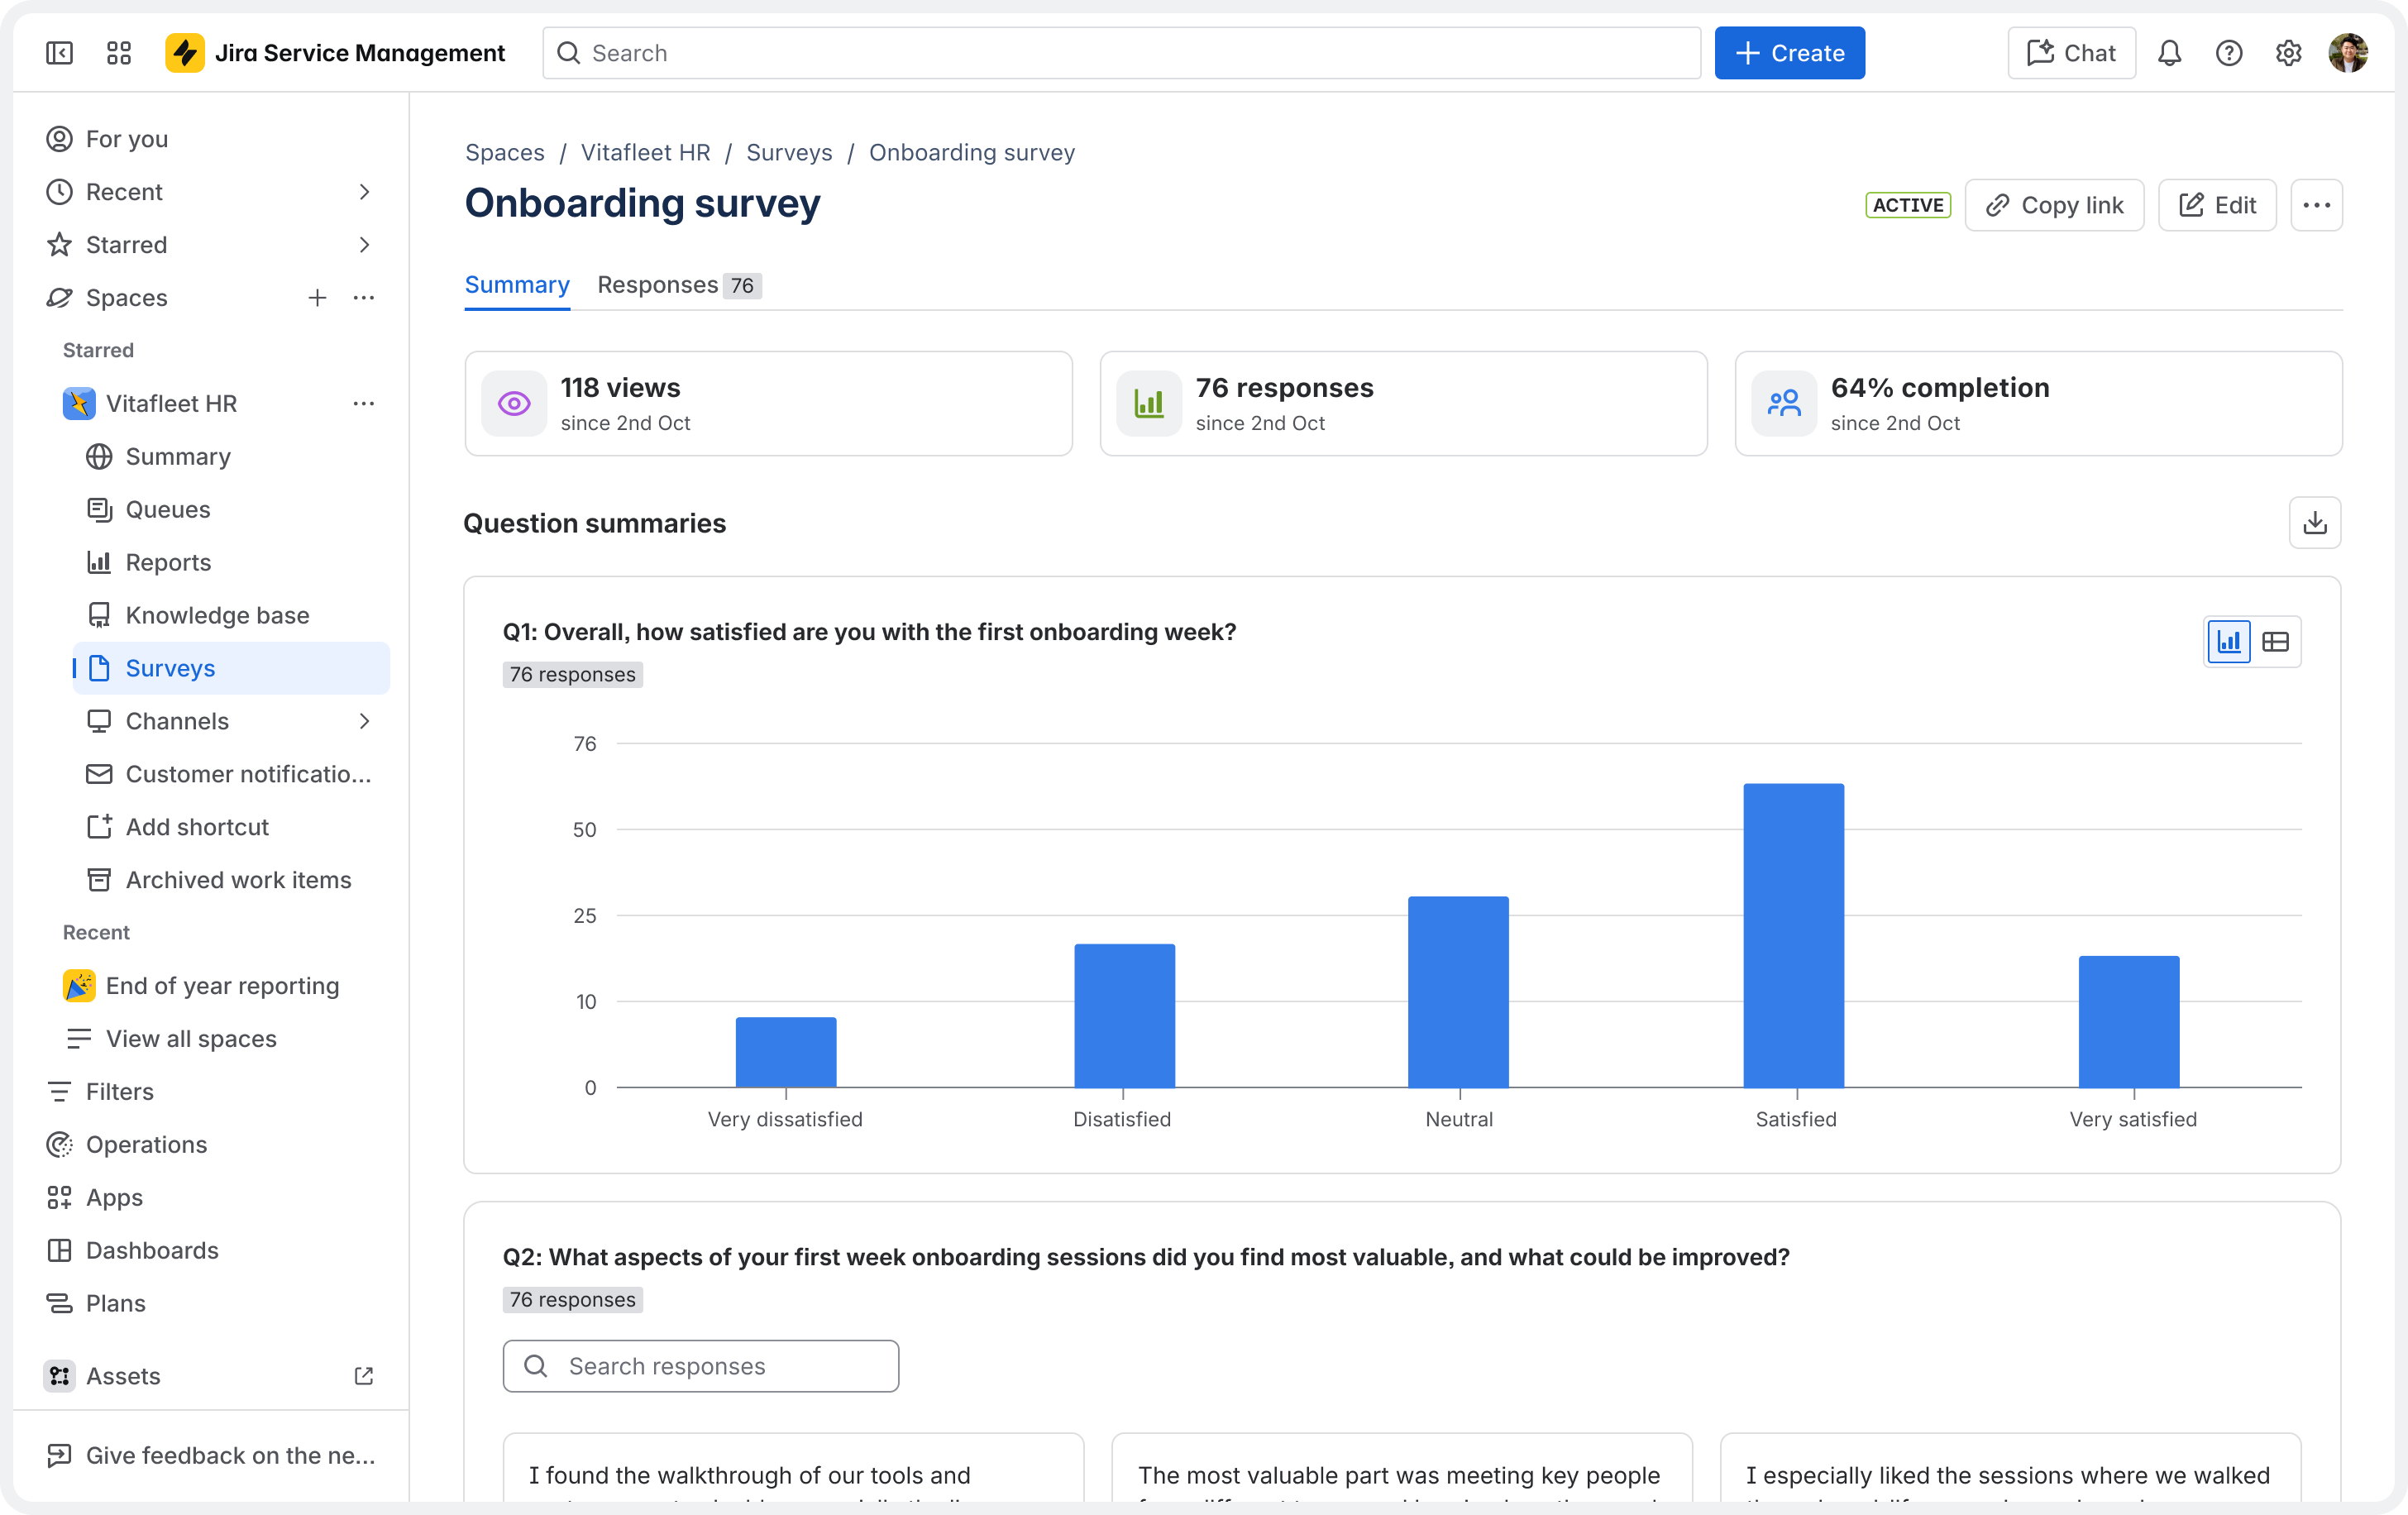Viewport: 2408px width, 1515px height.
Task: Open the notifications bell
Action: click(x=2170, y=53)
